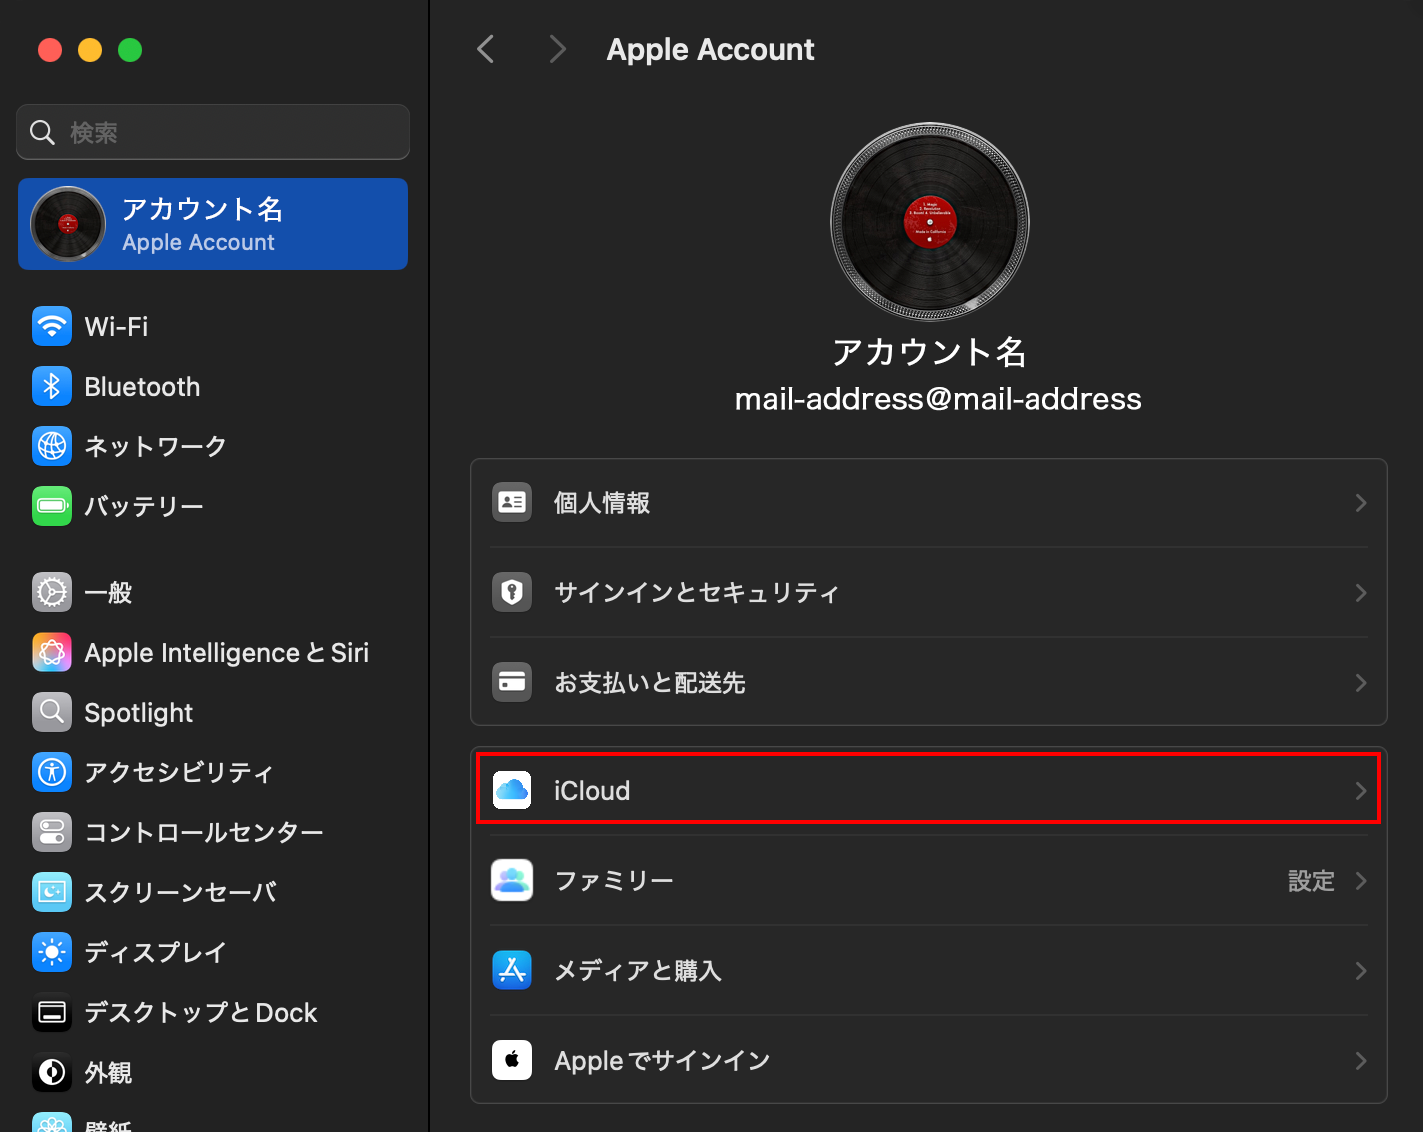The image size is (1423, 1132).
Task: Click the スクリーンセーバ icon
Action: 52,892
